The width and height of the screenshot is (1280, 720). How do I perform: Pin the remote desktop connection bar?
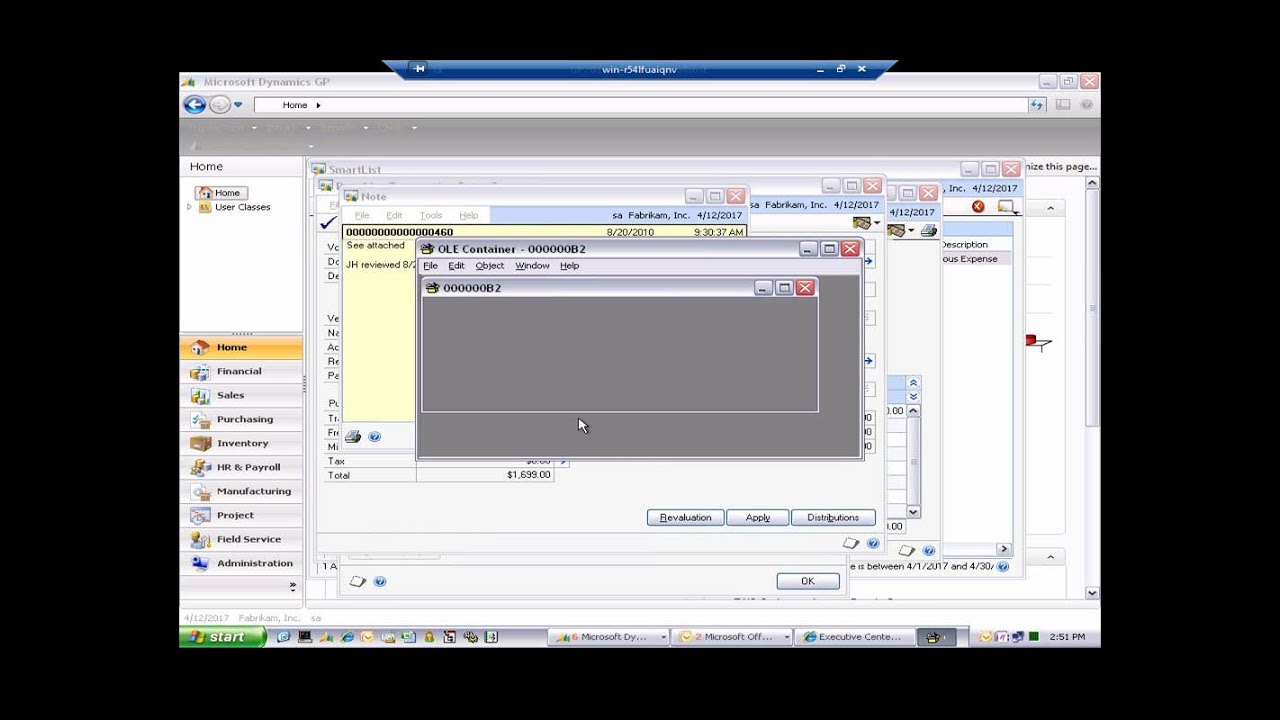click(419, 69)
